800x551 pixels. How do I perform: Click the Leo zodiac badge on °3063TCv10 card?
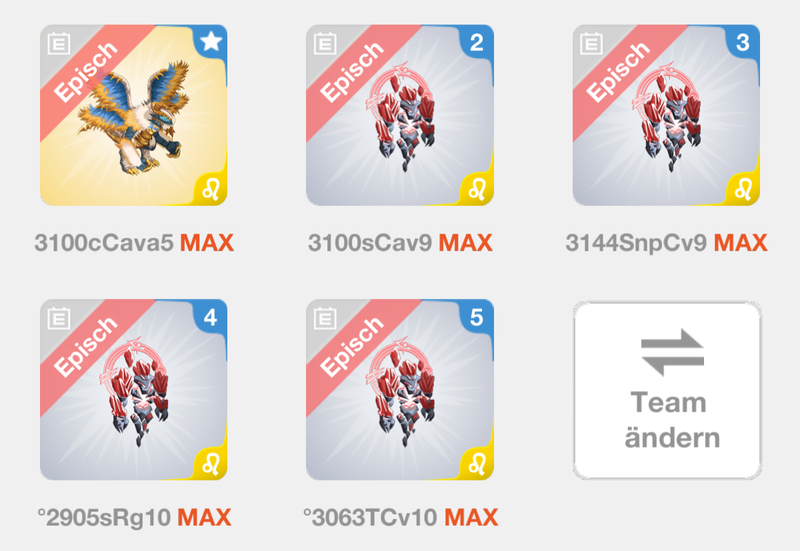tap(477, 464)
